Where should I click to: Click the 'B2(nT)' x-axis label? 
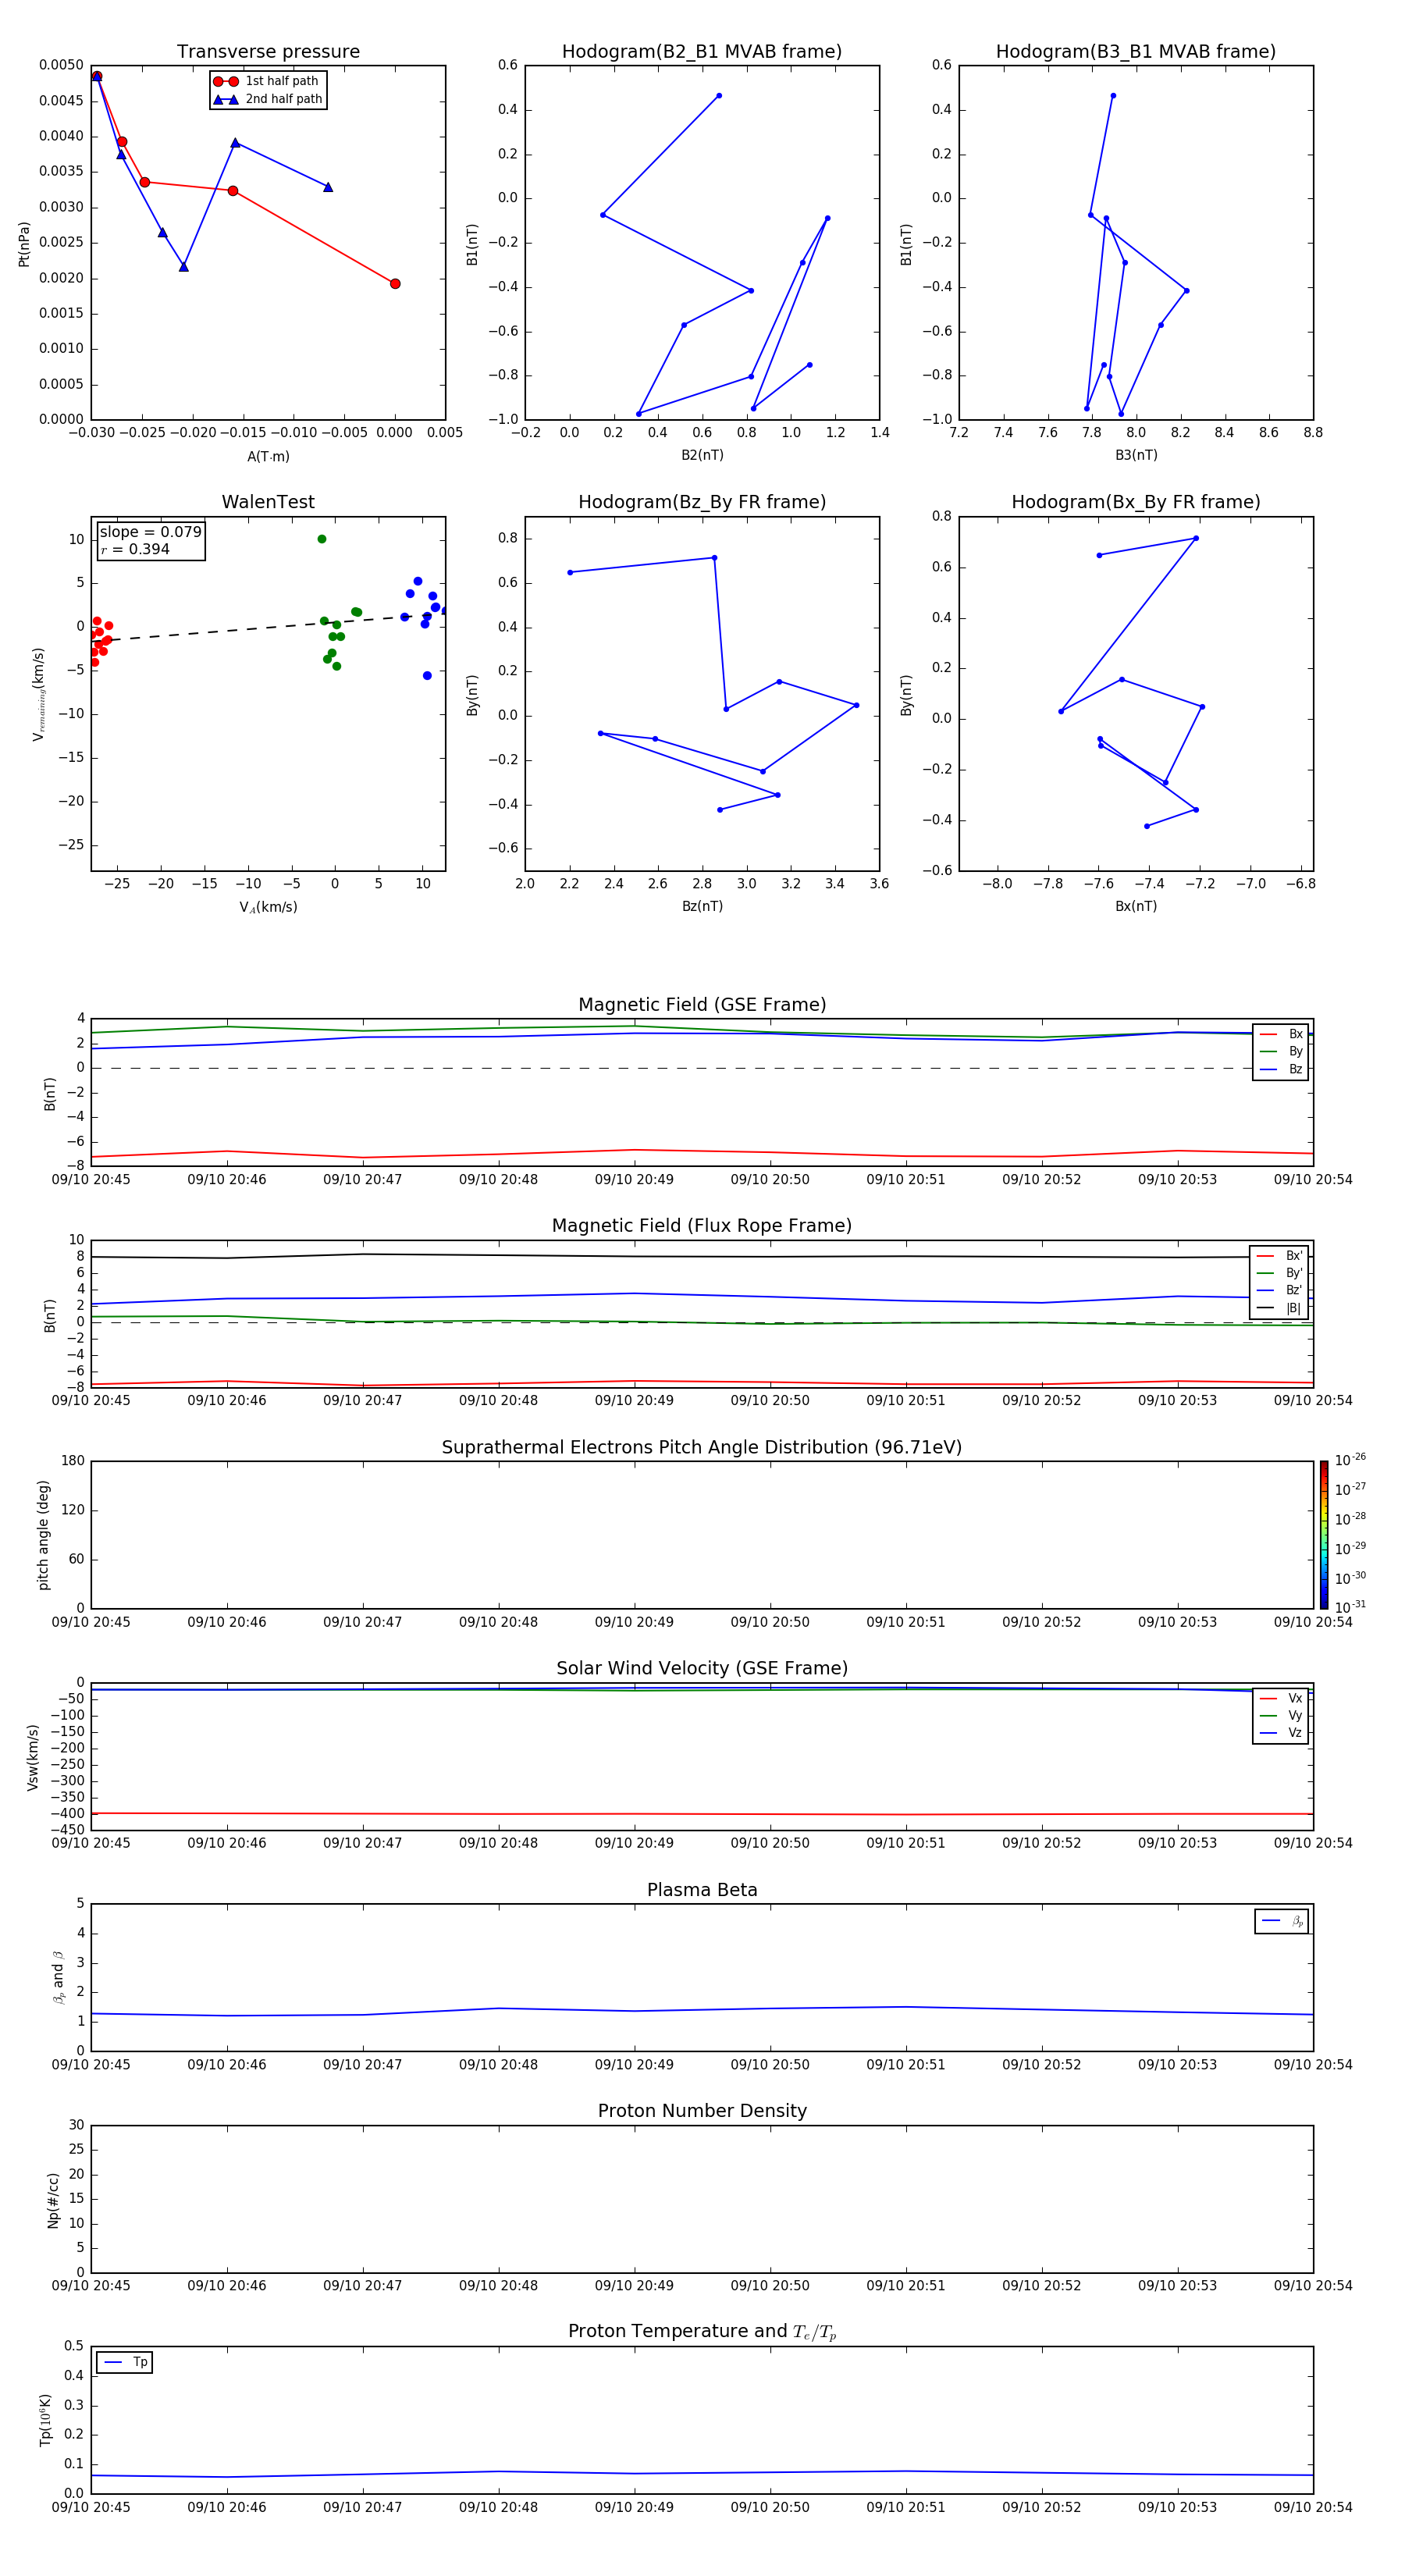[x=702, y=455]
